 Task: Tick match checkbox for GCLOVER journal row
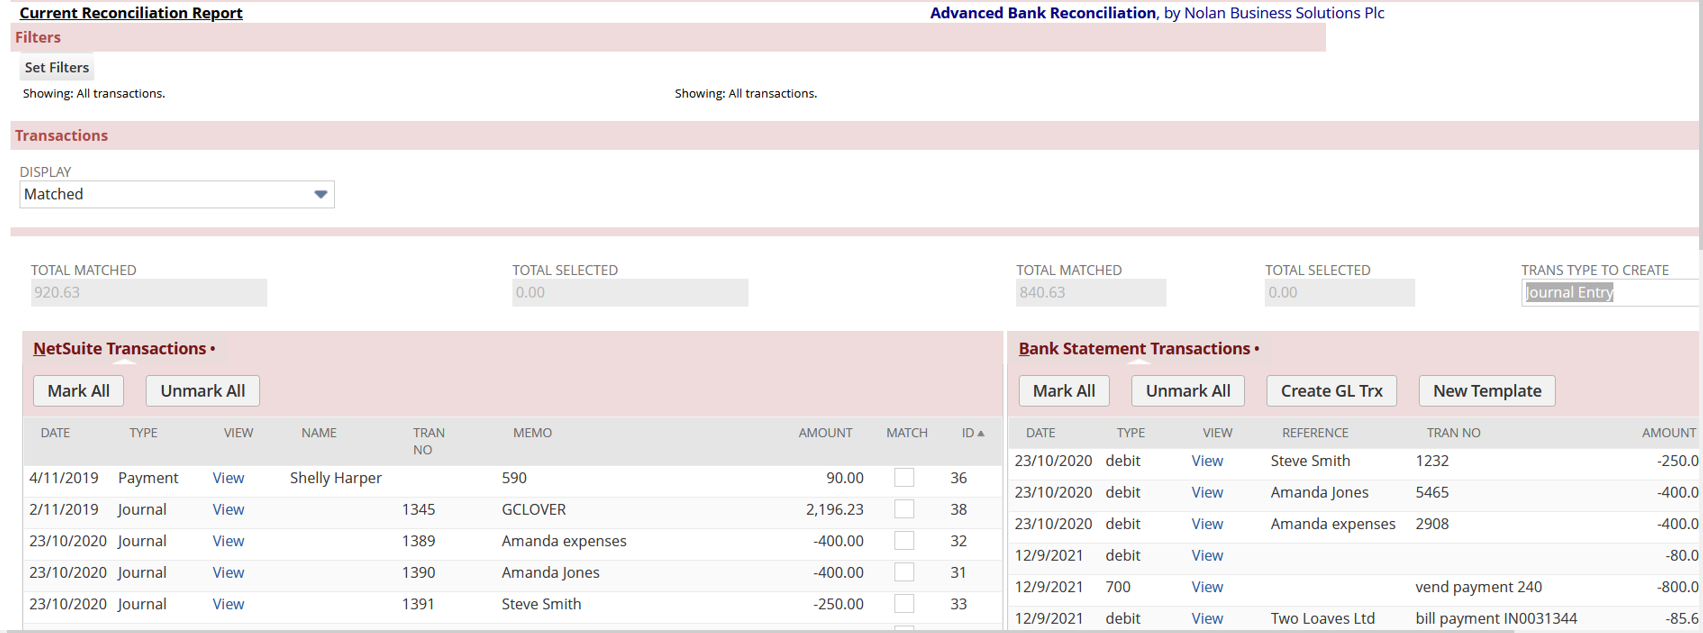click(x=904, y=510)
